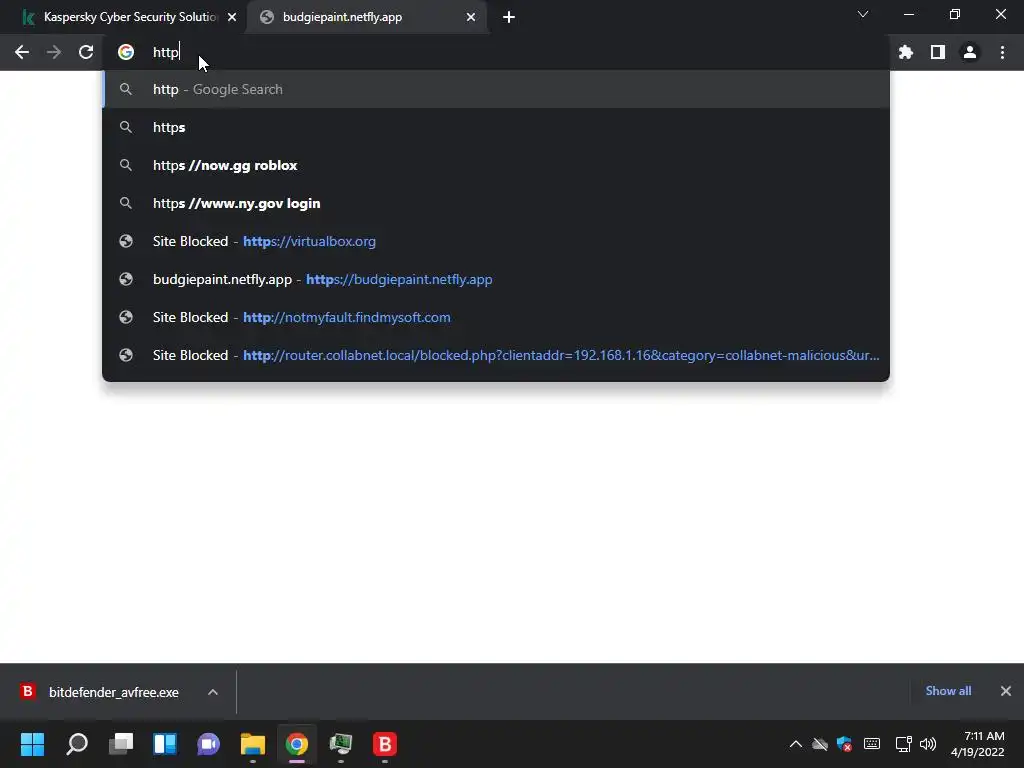Open Bitdefender from the taskbar
This screenshot has width=1024, height=768.
click(385, 744)
